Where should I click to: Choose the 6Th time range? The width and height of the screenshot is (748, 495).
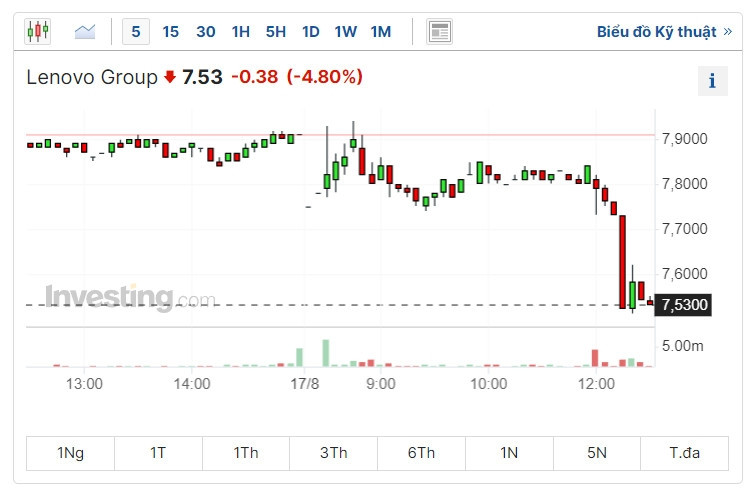tap(421, 453)
